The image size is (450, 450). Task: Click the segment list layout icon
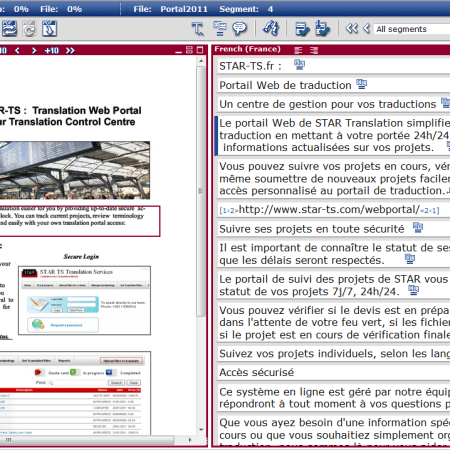[x=220, y=28]
